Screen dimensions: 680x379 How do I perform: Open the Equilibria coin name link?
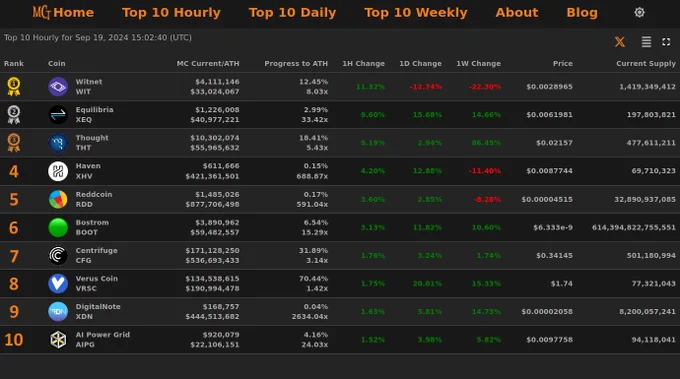tap(95, 110)
